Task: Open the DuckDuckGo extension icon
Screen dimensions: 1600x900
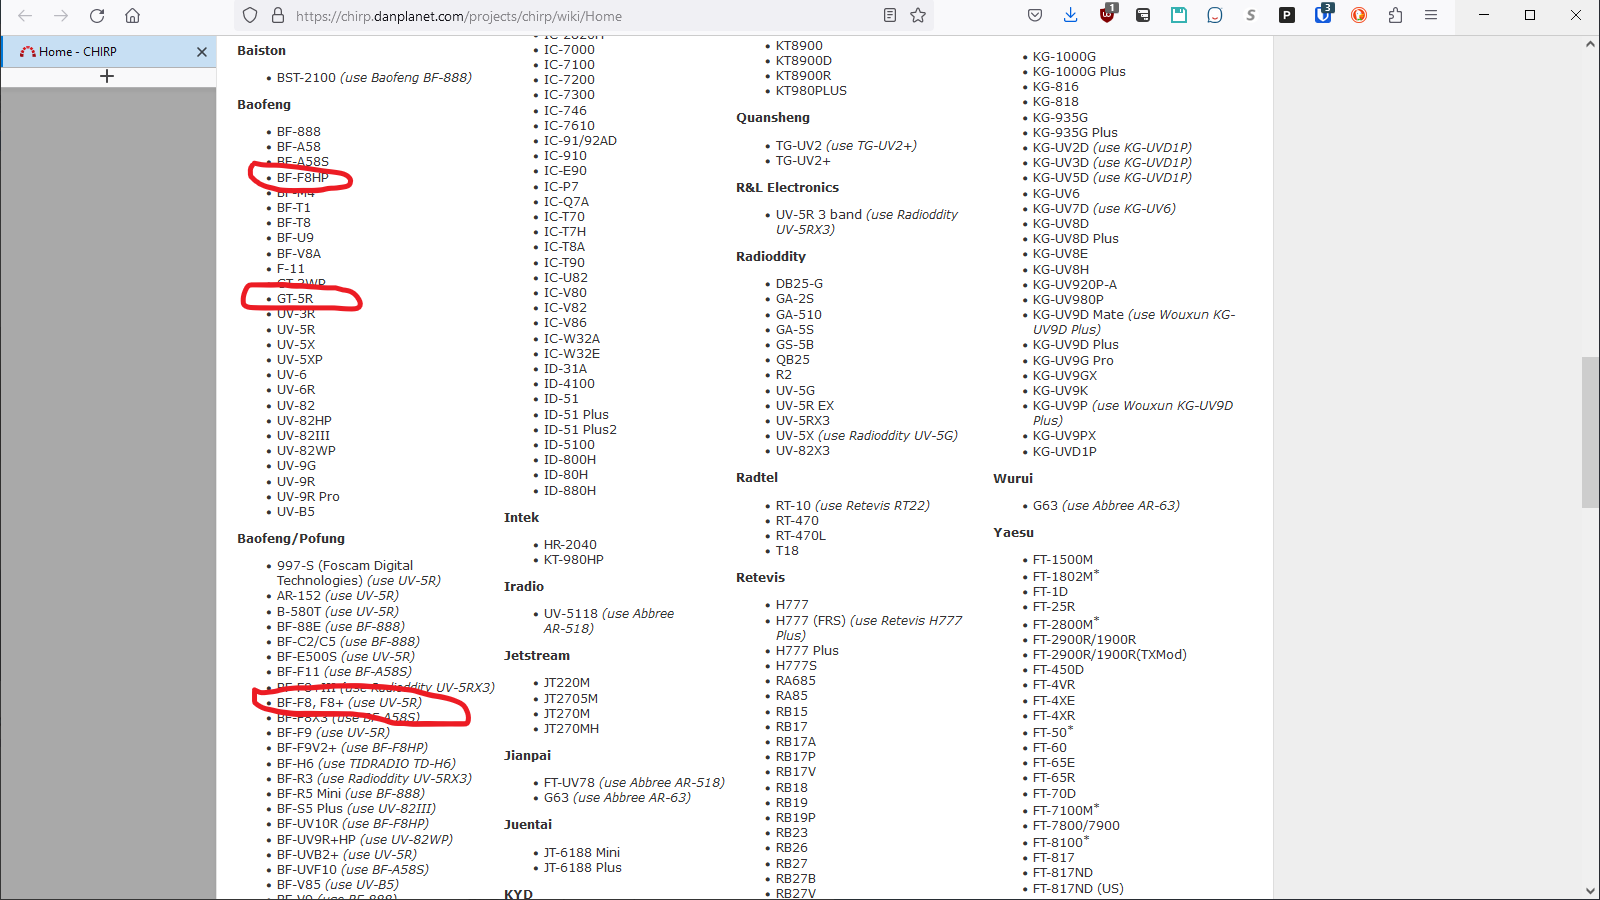Action: tap(1359, 15)
